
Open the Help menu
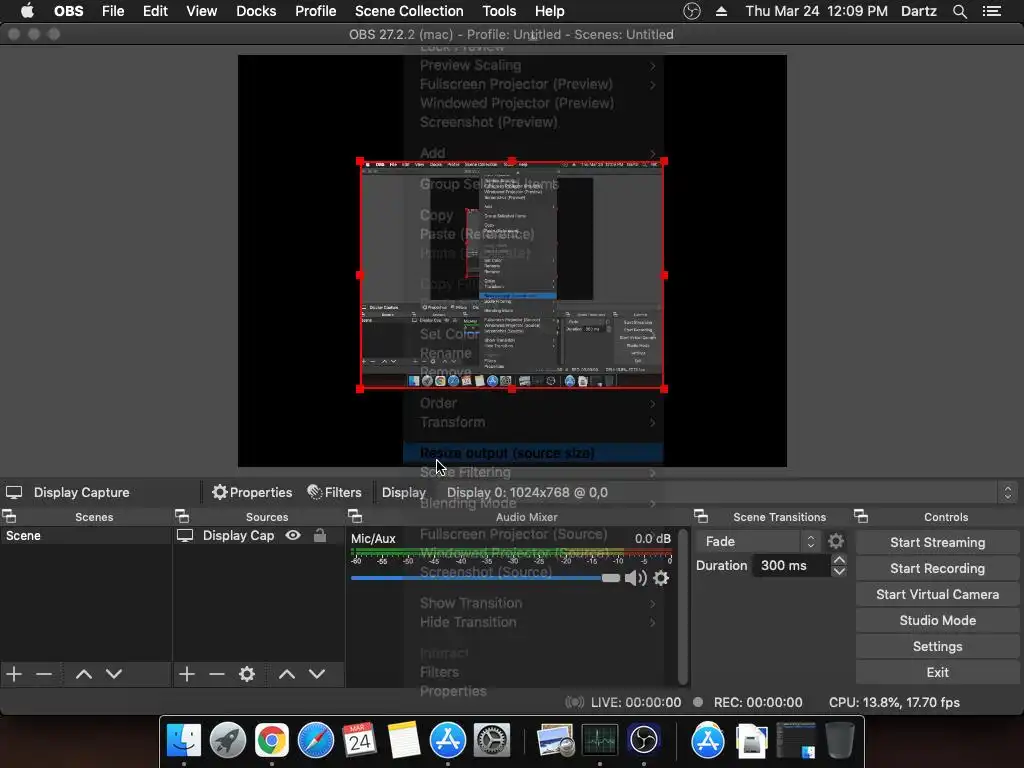pos(549,11)
